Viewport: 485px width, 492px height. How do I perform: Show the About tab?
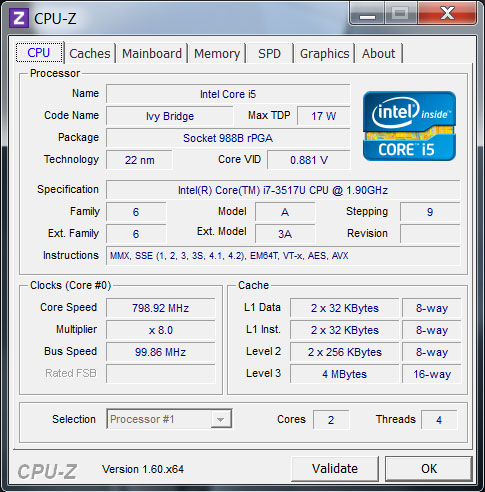tap(379, 53)
